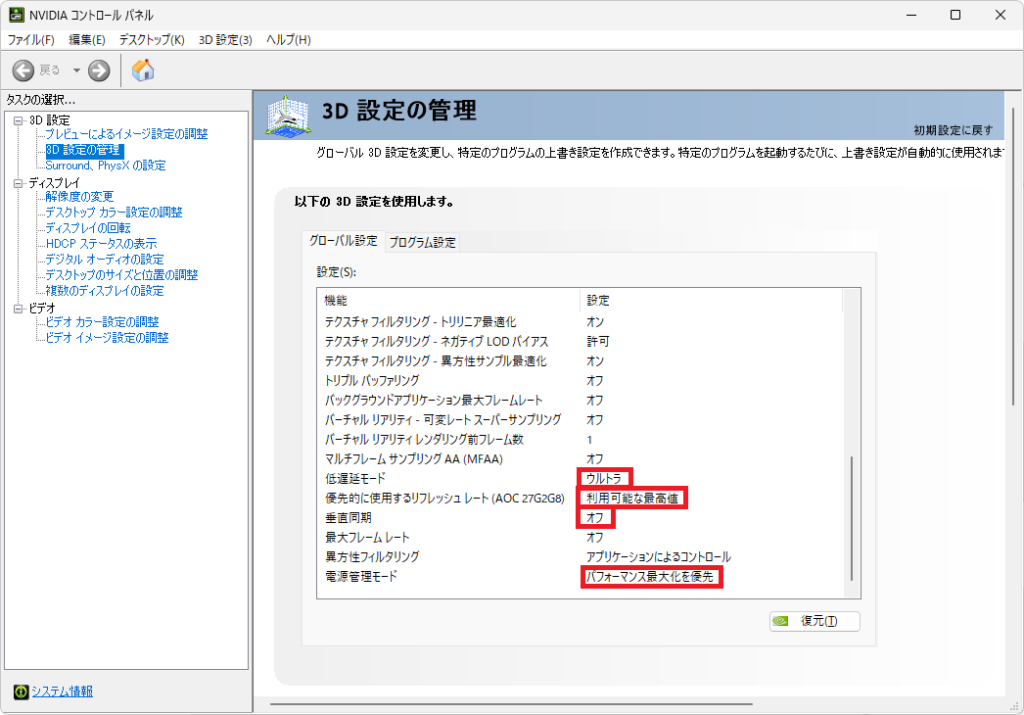Open the back history dropdown arrow
The width and height of the screenshot is (1024, 715).
76,70
